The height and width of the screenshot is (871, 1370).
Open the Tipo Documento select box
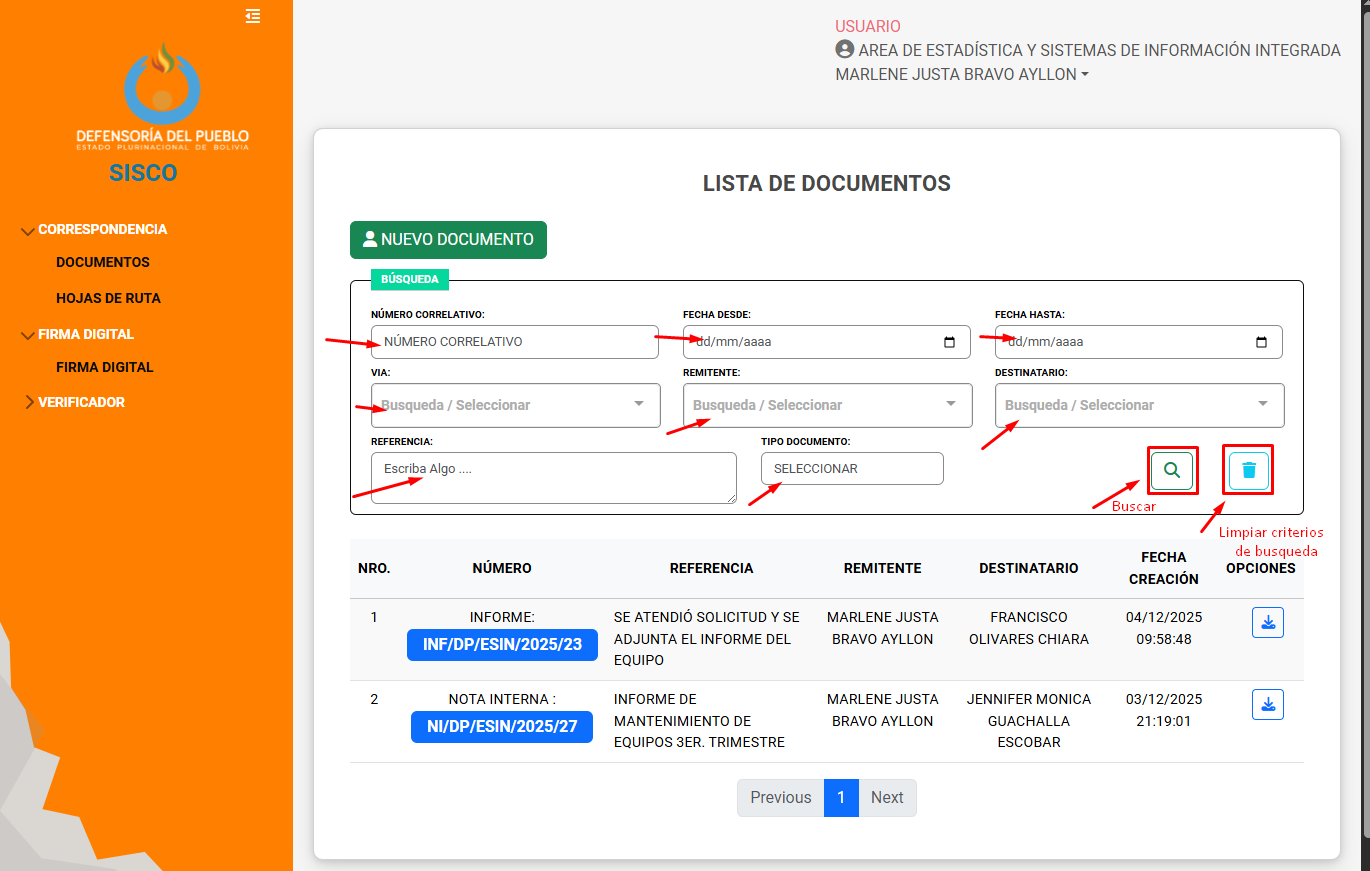point(851,469)
